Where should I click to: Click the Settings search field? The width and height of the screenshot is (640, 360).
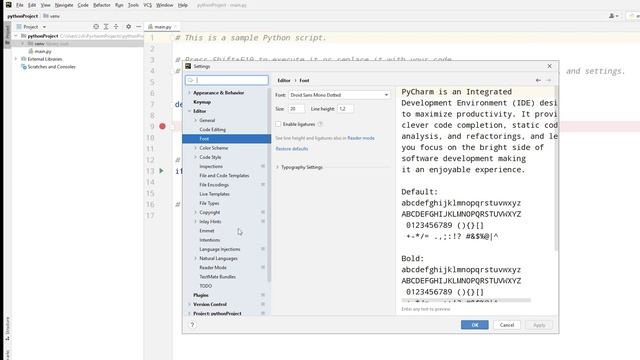coord(227,80)
